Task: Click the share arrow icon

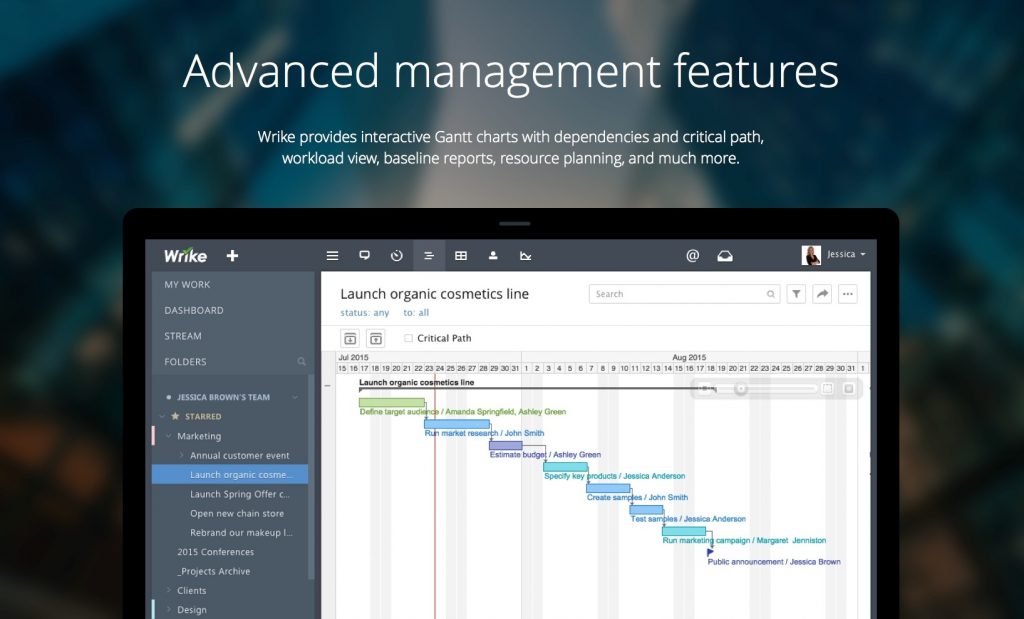Action: [822, 294]
